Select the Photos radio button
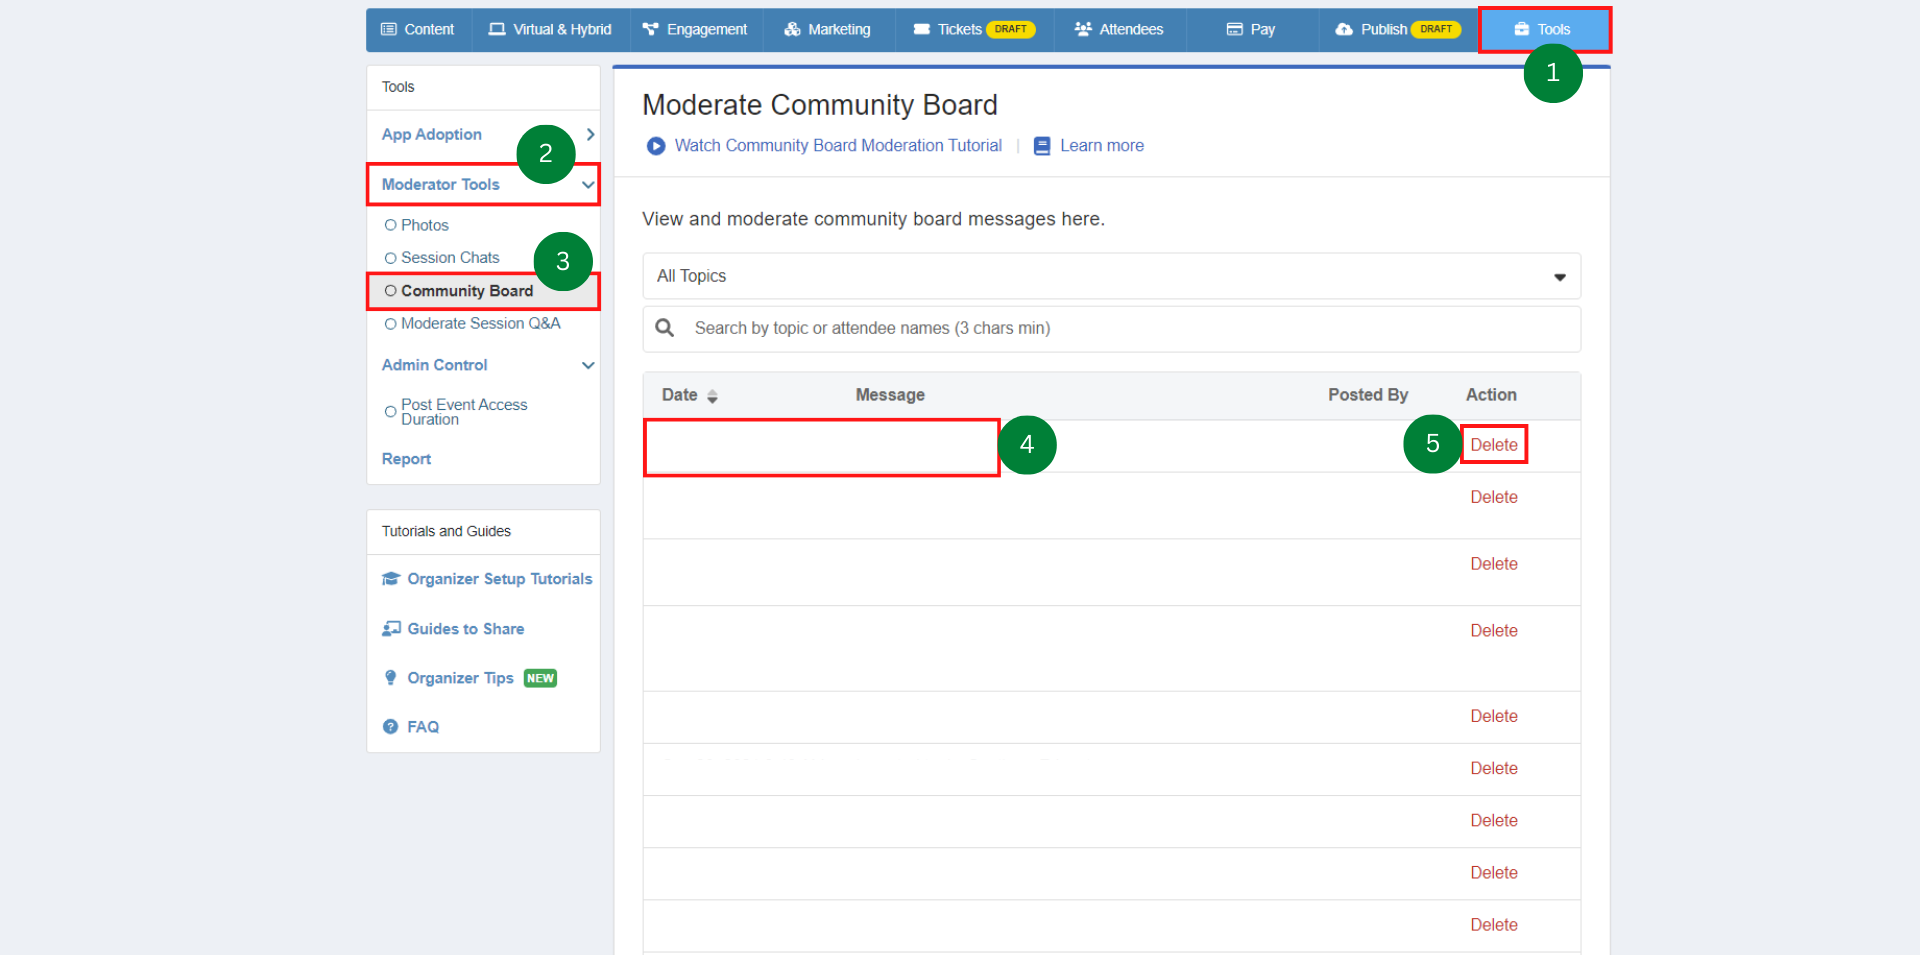The width and height of the screenshot is (1920, 961). tap(392, 224)
